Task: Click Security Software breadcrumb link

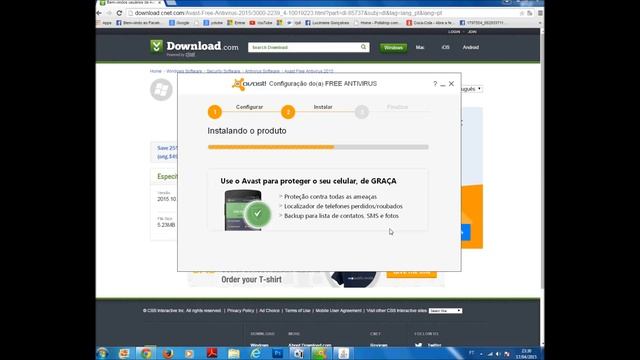Action: [x=223, y=71]
